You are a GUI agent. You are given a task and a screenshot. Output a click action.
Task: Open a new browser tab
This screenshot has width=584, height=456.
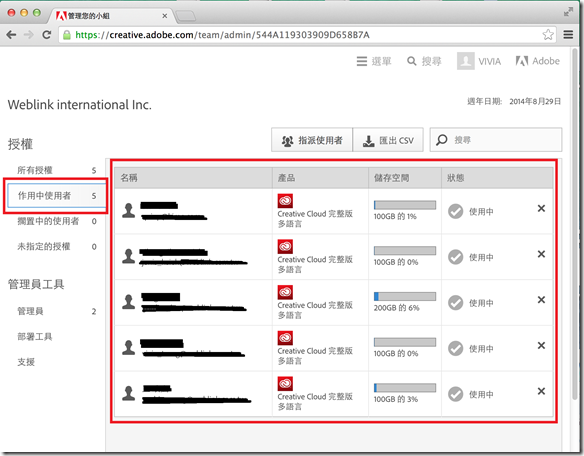(185, 16)
